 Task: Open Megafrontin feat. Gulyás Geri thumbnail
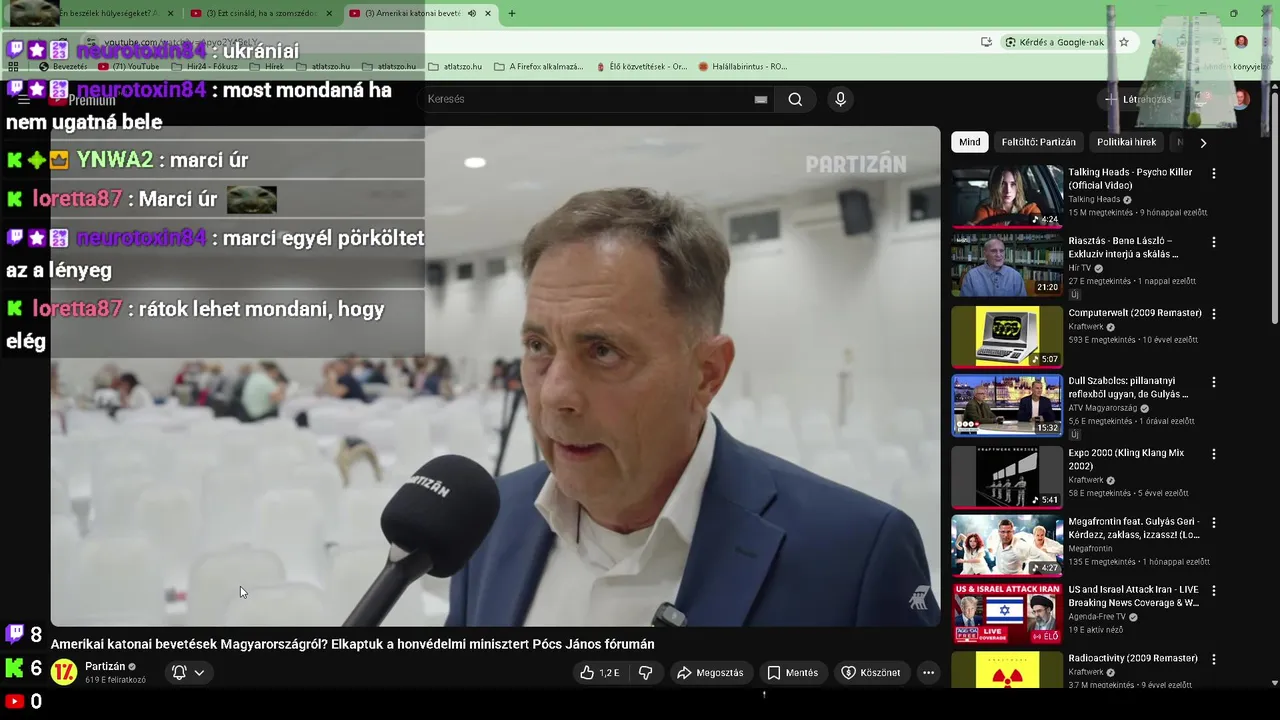(1007, 545)
